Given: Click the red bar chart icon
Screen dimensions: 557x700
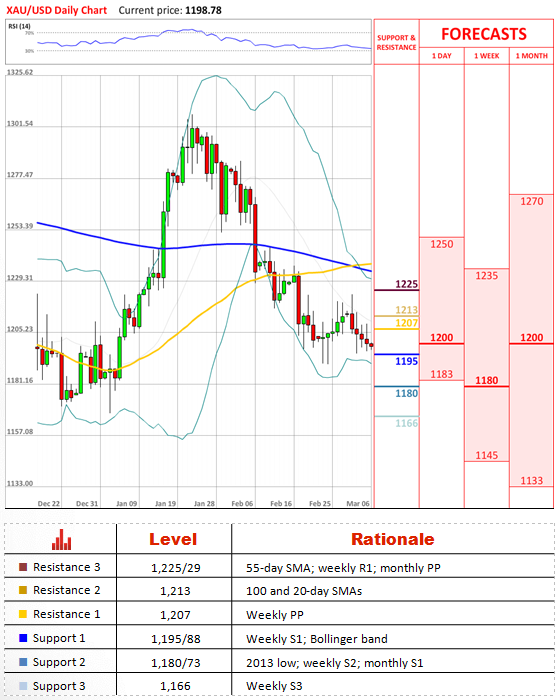Looking at the screenshot, I should pos(61,539).
